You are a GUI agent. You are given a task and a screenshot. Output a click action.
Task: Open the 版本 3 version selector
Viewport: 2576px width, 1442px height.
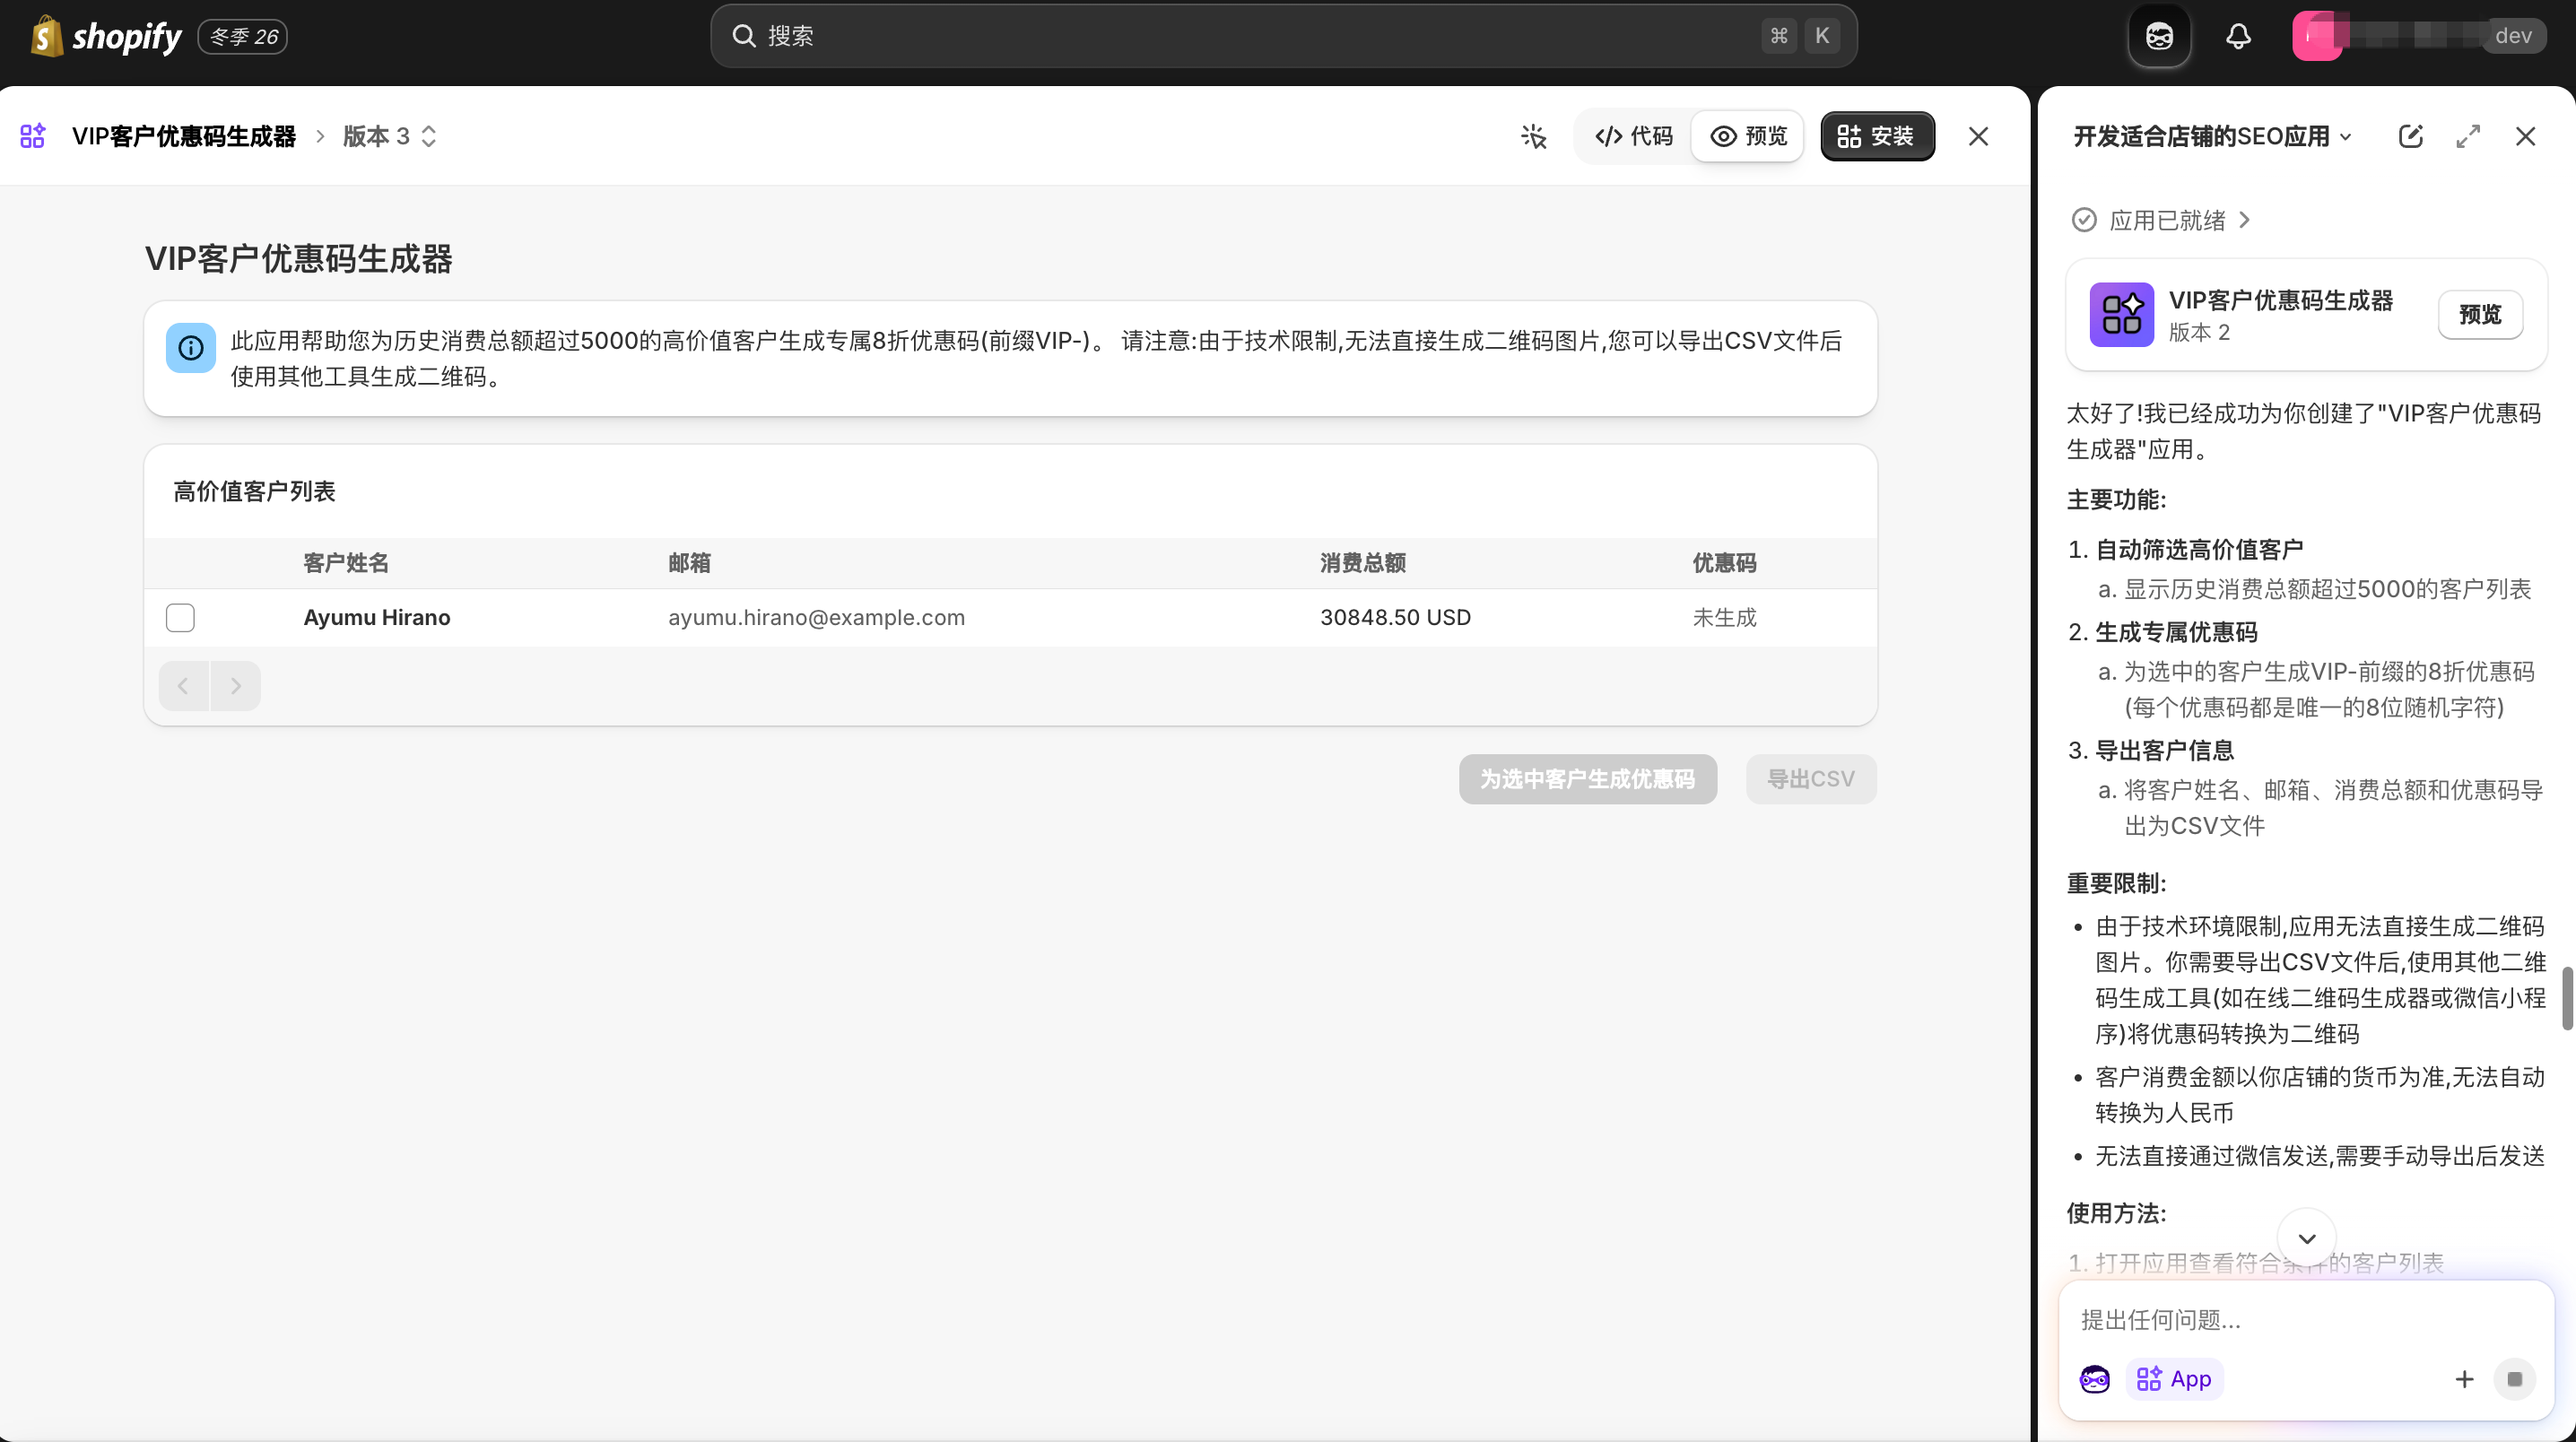[x=391, y=136]
